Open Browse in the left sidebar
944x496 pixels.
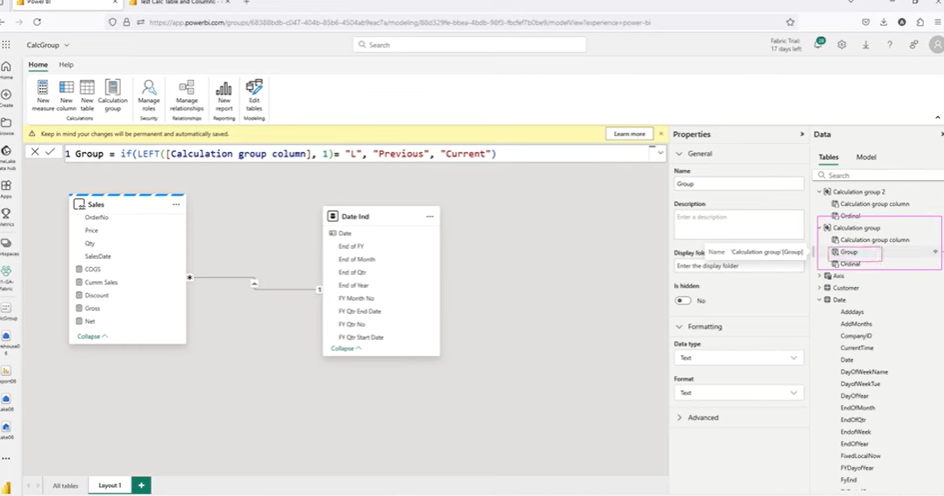[x=6, y=126]
